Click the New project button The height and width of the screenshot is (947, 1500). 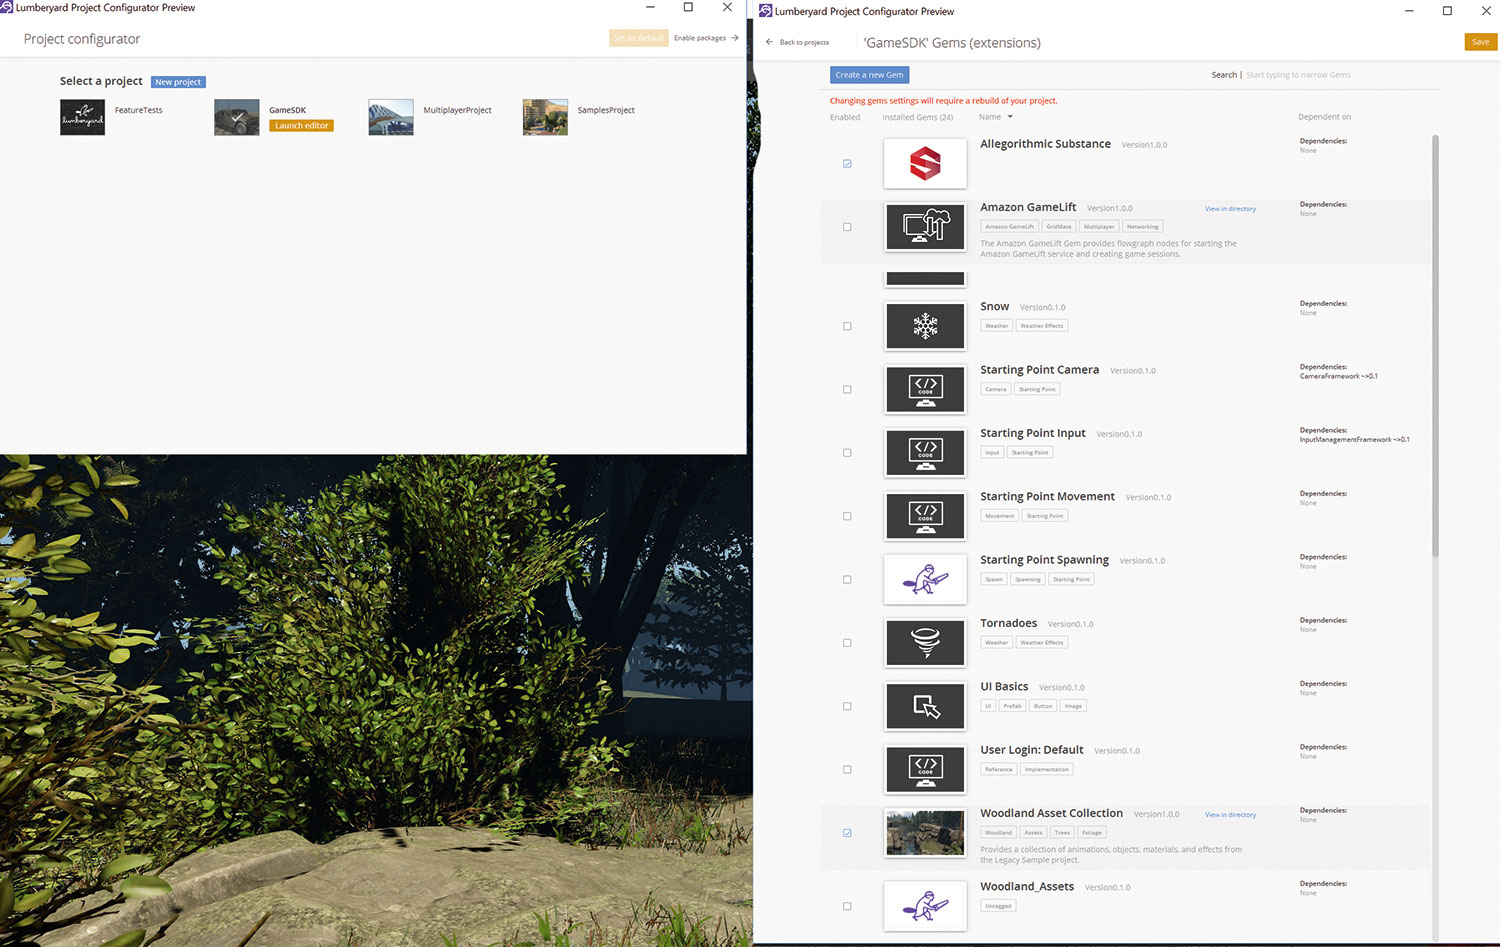(x=178, y=82)
